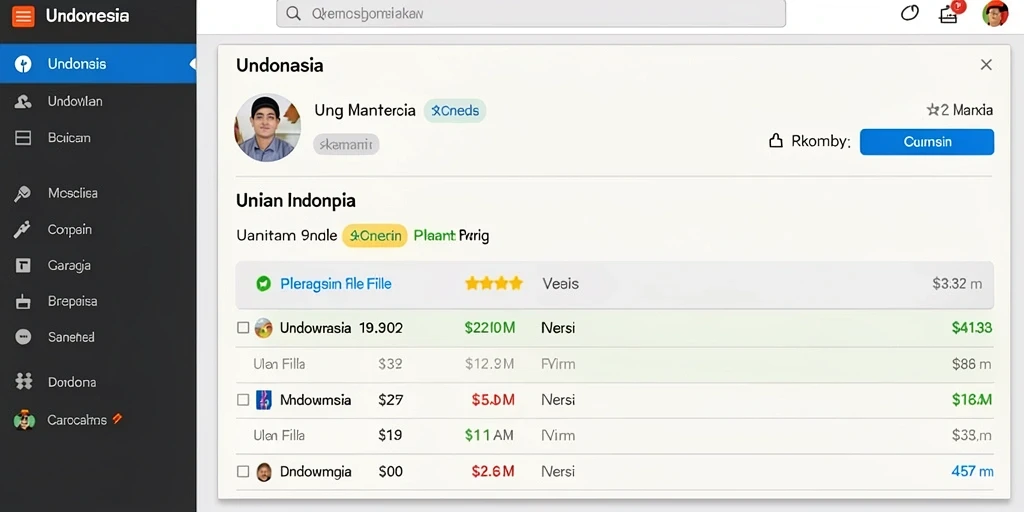Click the Dndowmgia row avatar icon
Image resolution: width=1024 pixels, height=512 pixels.
click(263, 472)
